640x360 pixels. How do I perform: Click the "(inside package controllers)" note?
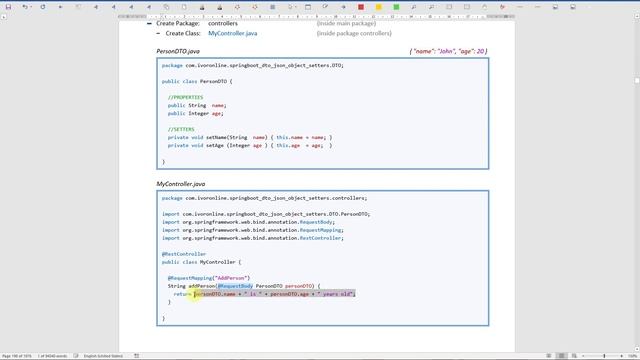click(354, 33)
